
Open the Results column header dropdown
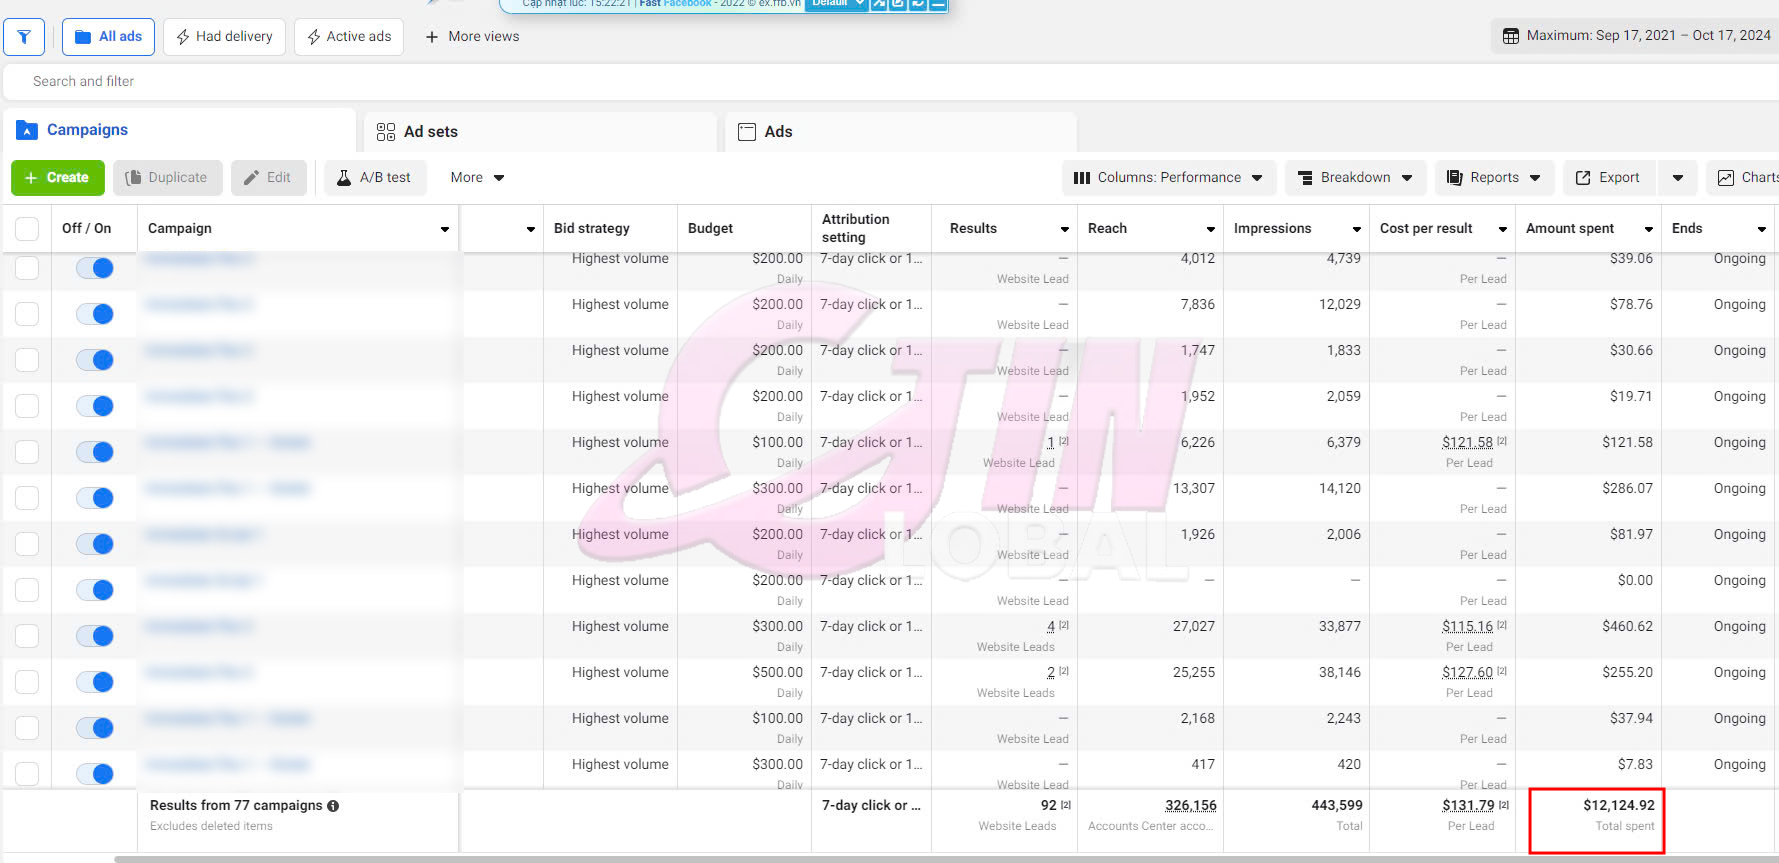click(x=1065, y=229)
